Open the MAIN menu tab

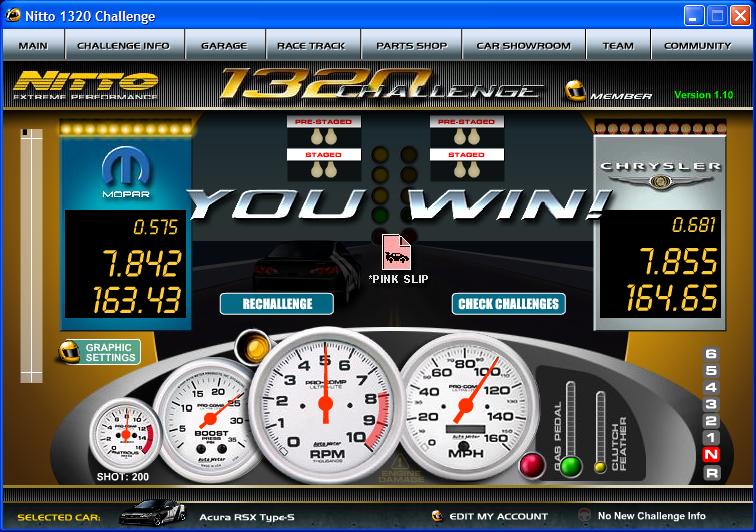[33, 45]
